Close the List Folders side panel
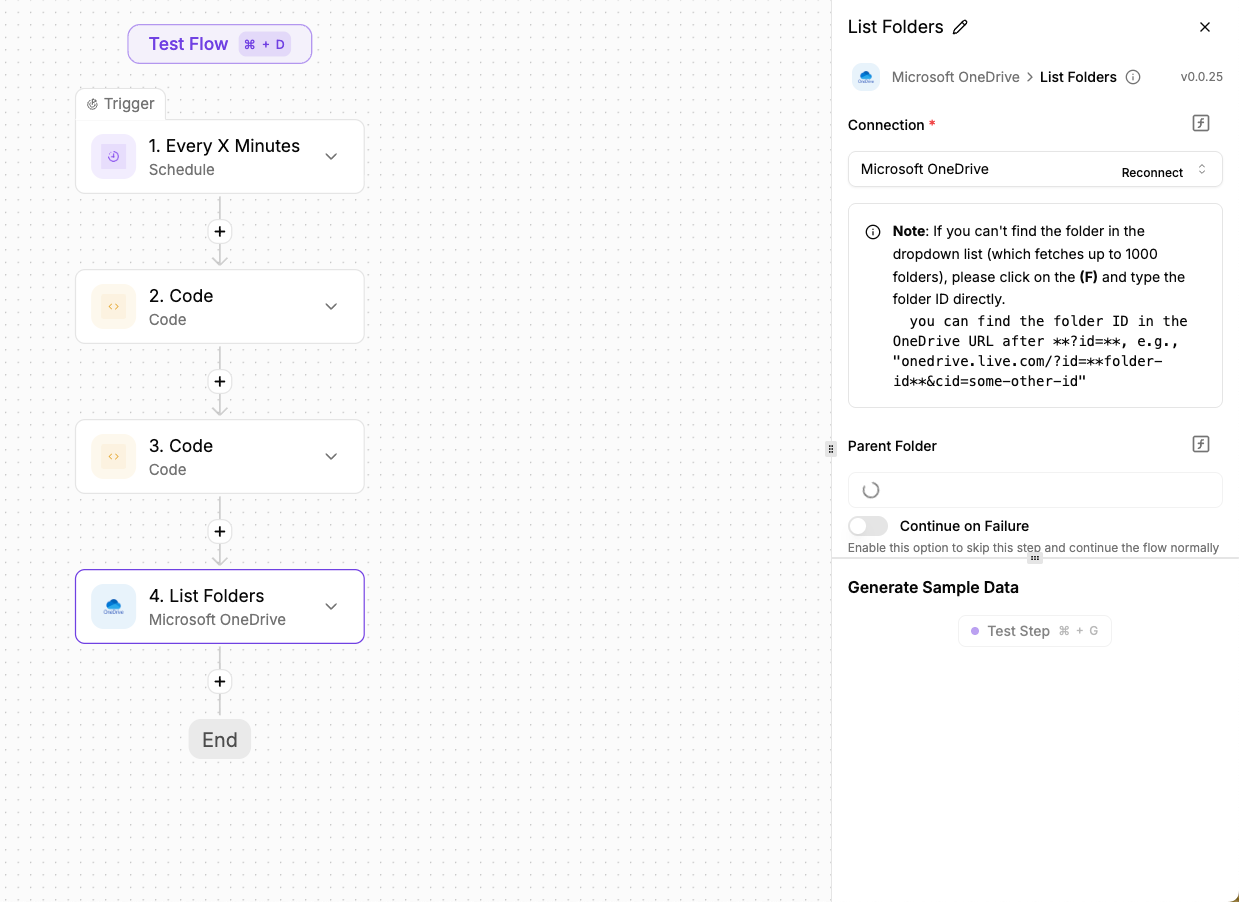1239x902 pixels. tap(1205, 27)
